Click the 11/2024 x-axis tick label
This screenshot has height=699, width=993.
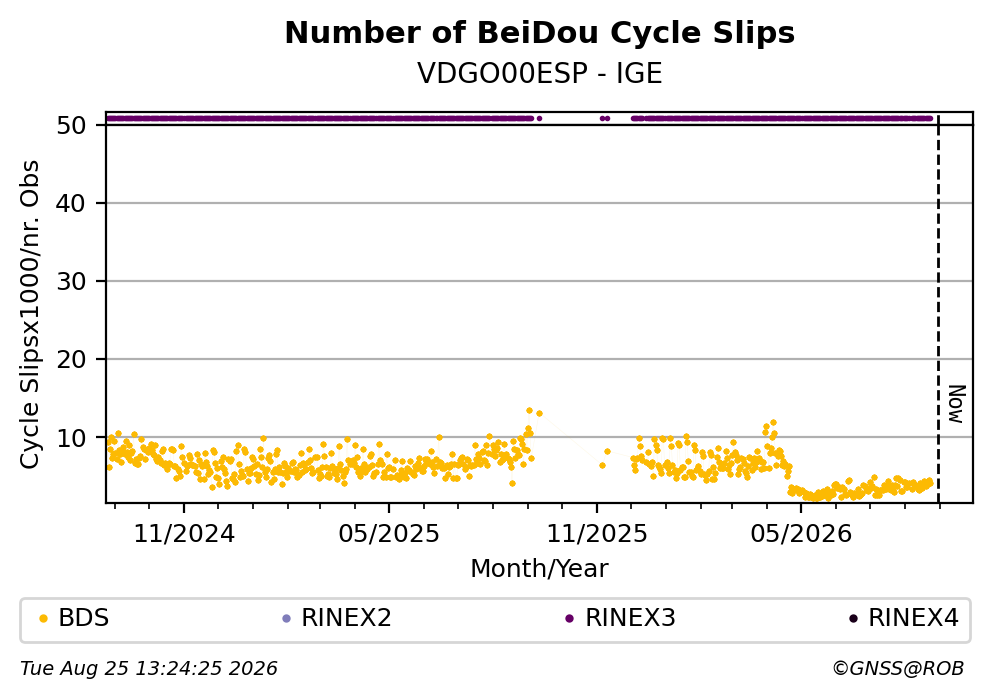tap(184, 534)
